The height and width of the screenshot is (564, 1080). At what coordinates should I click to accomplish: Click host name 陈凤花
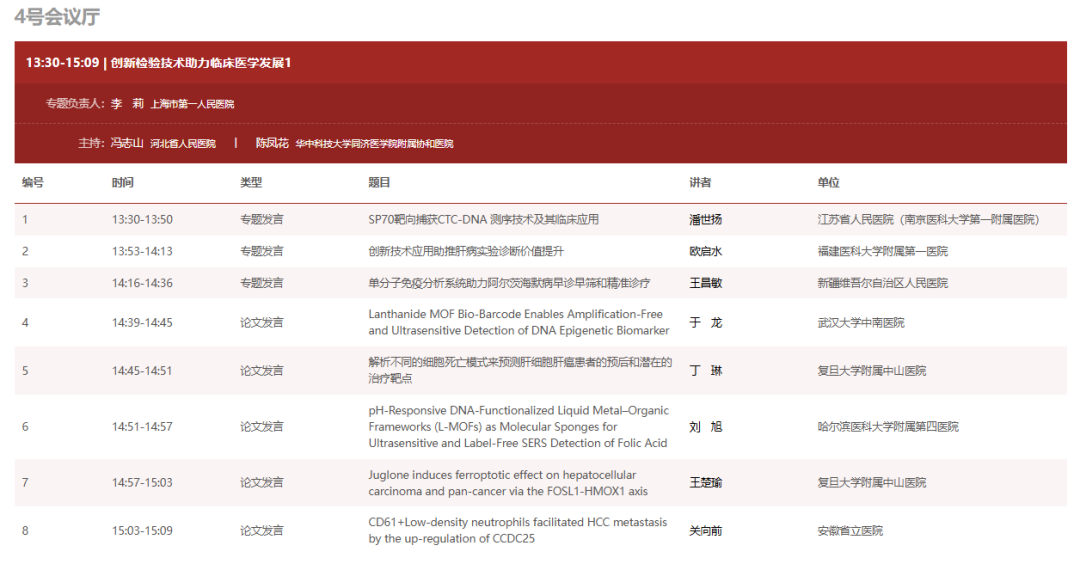[x=272, y=143]
